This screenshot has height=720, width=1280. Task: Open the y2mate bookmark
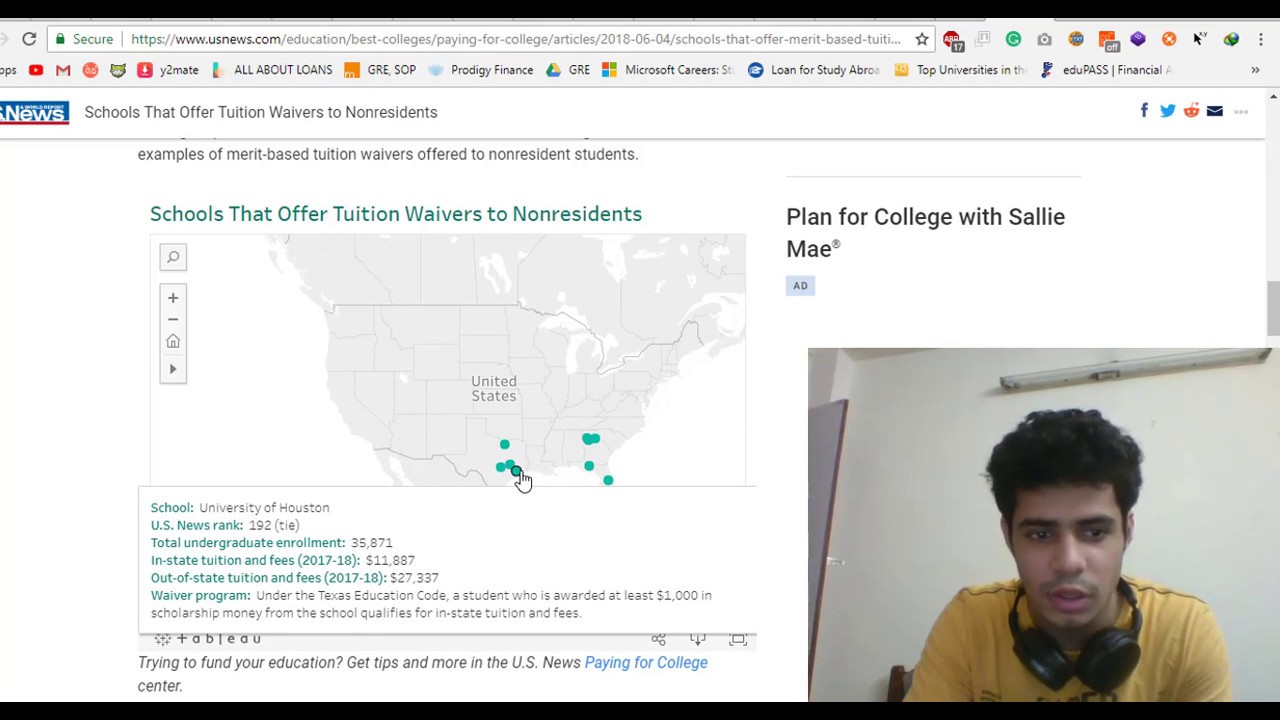[168, 70]
